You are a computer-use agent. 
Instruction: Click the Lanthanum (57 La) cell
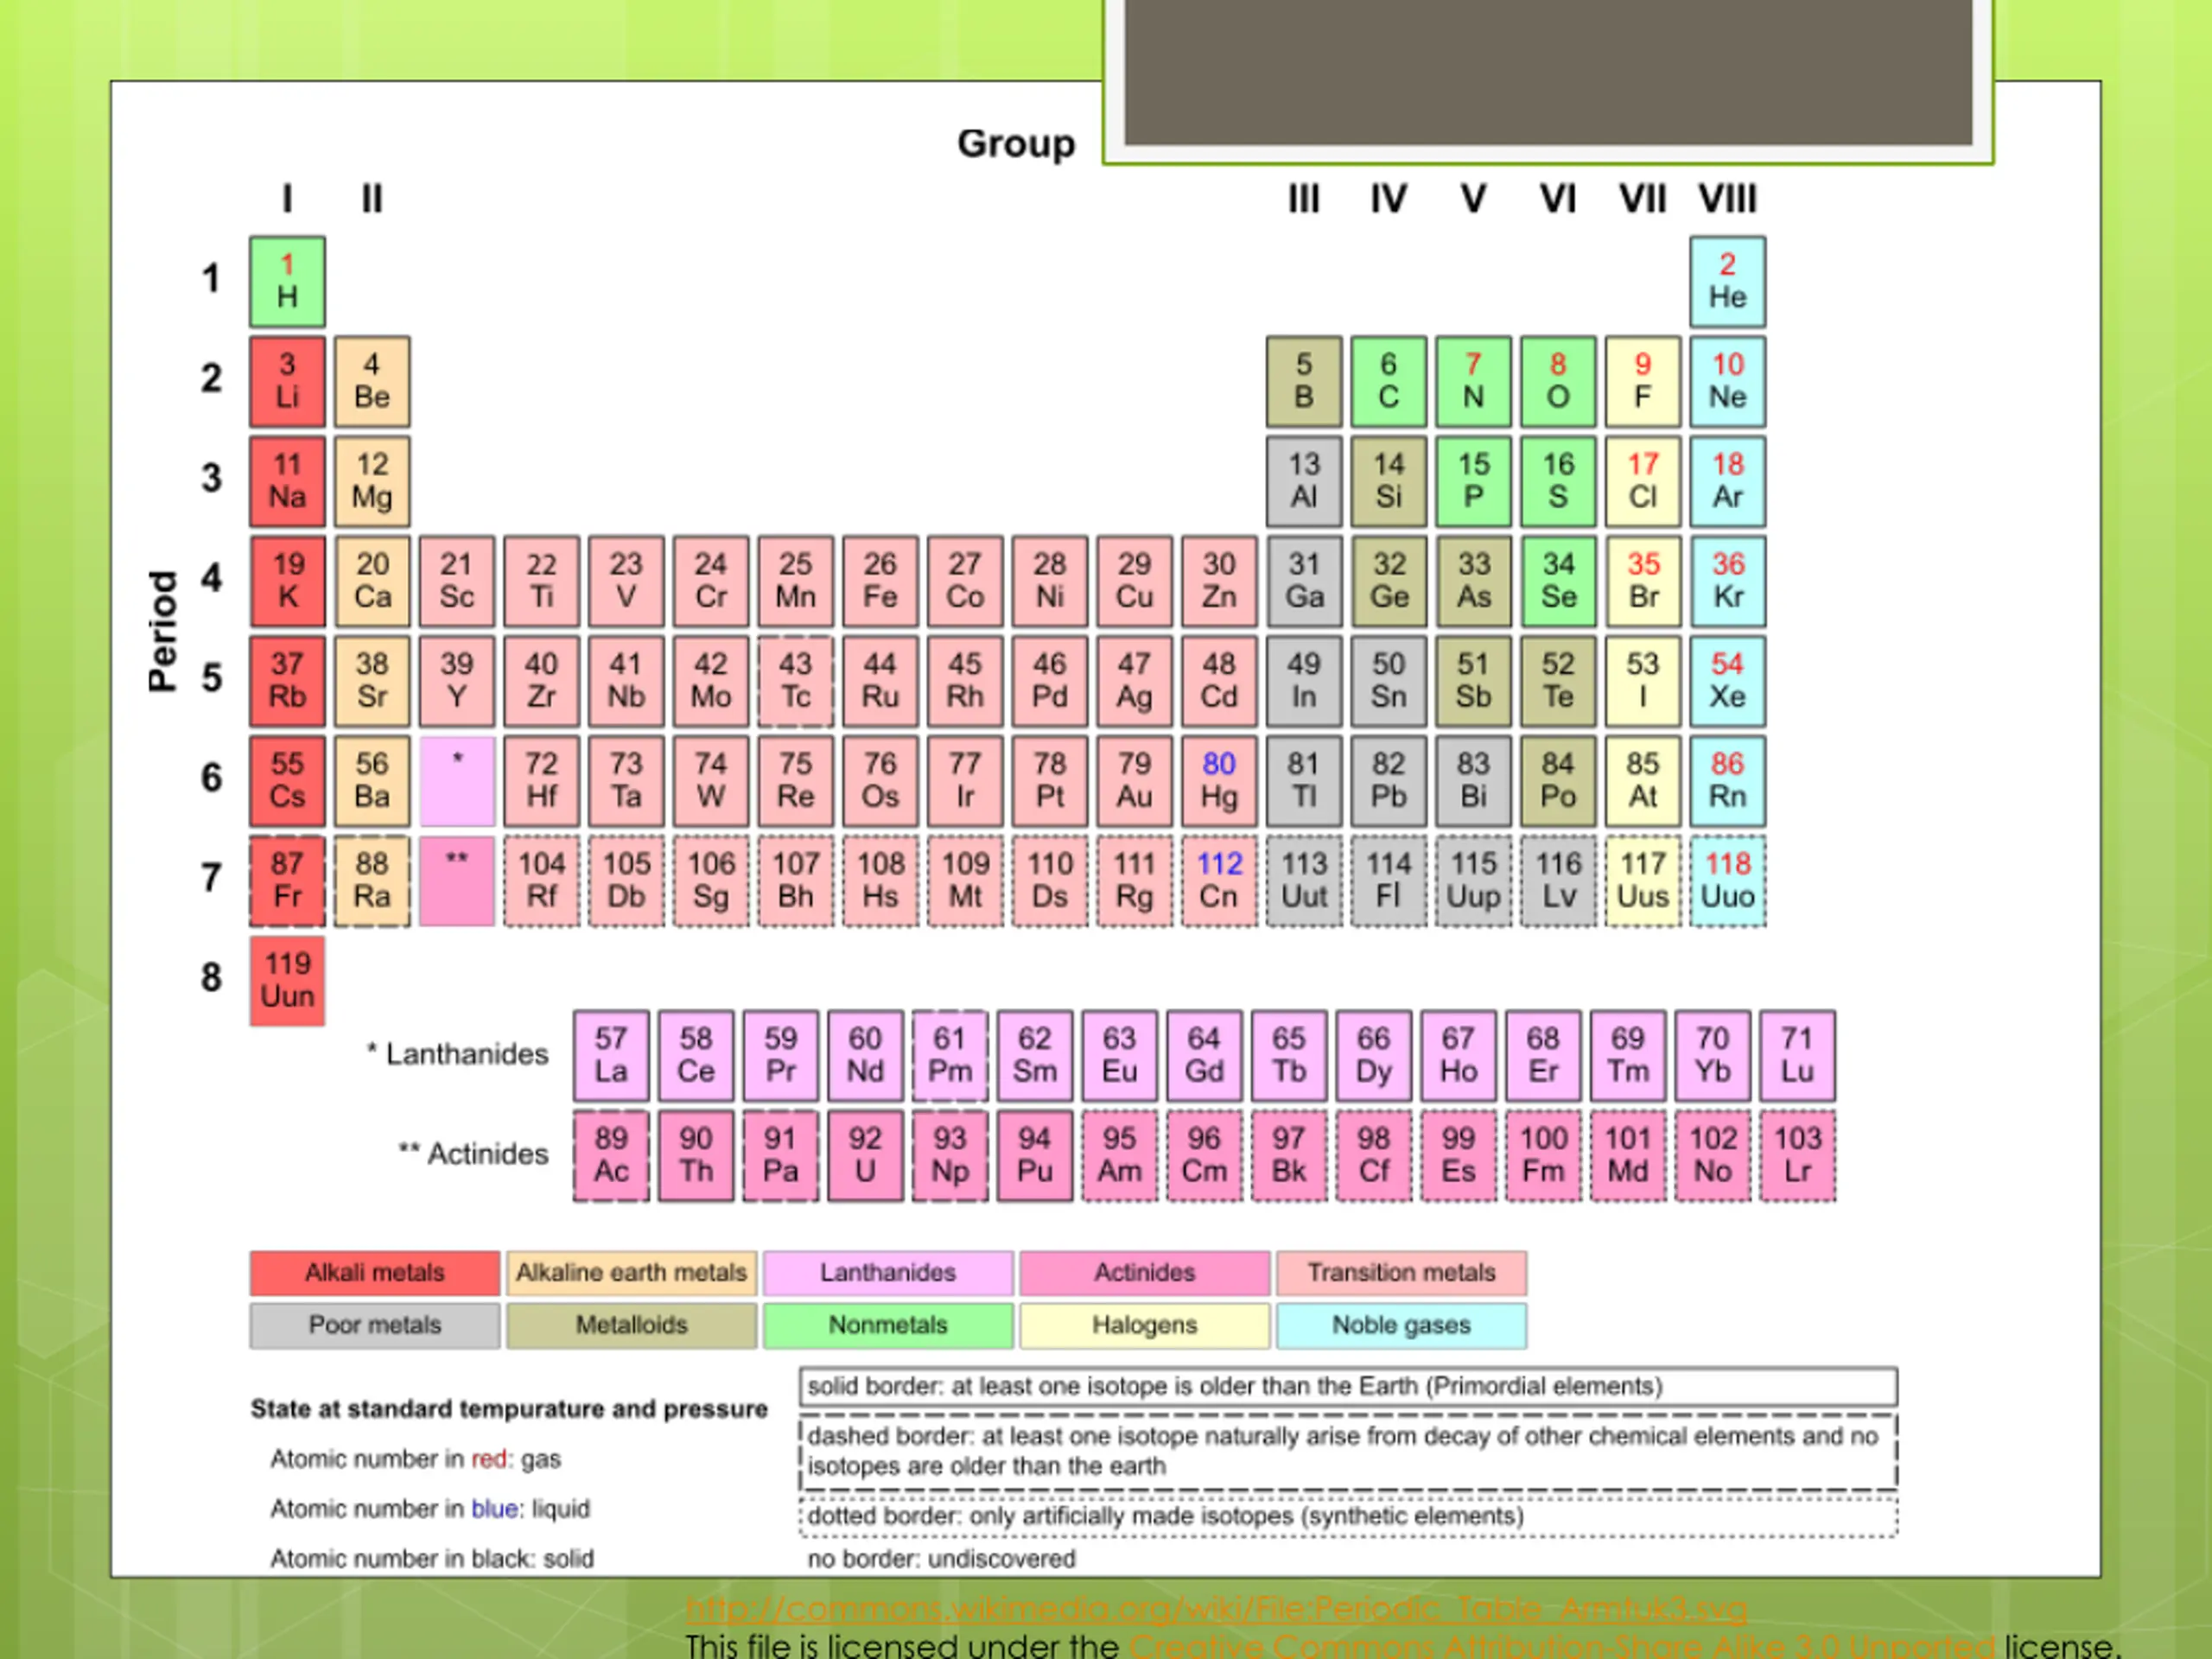611,1055
